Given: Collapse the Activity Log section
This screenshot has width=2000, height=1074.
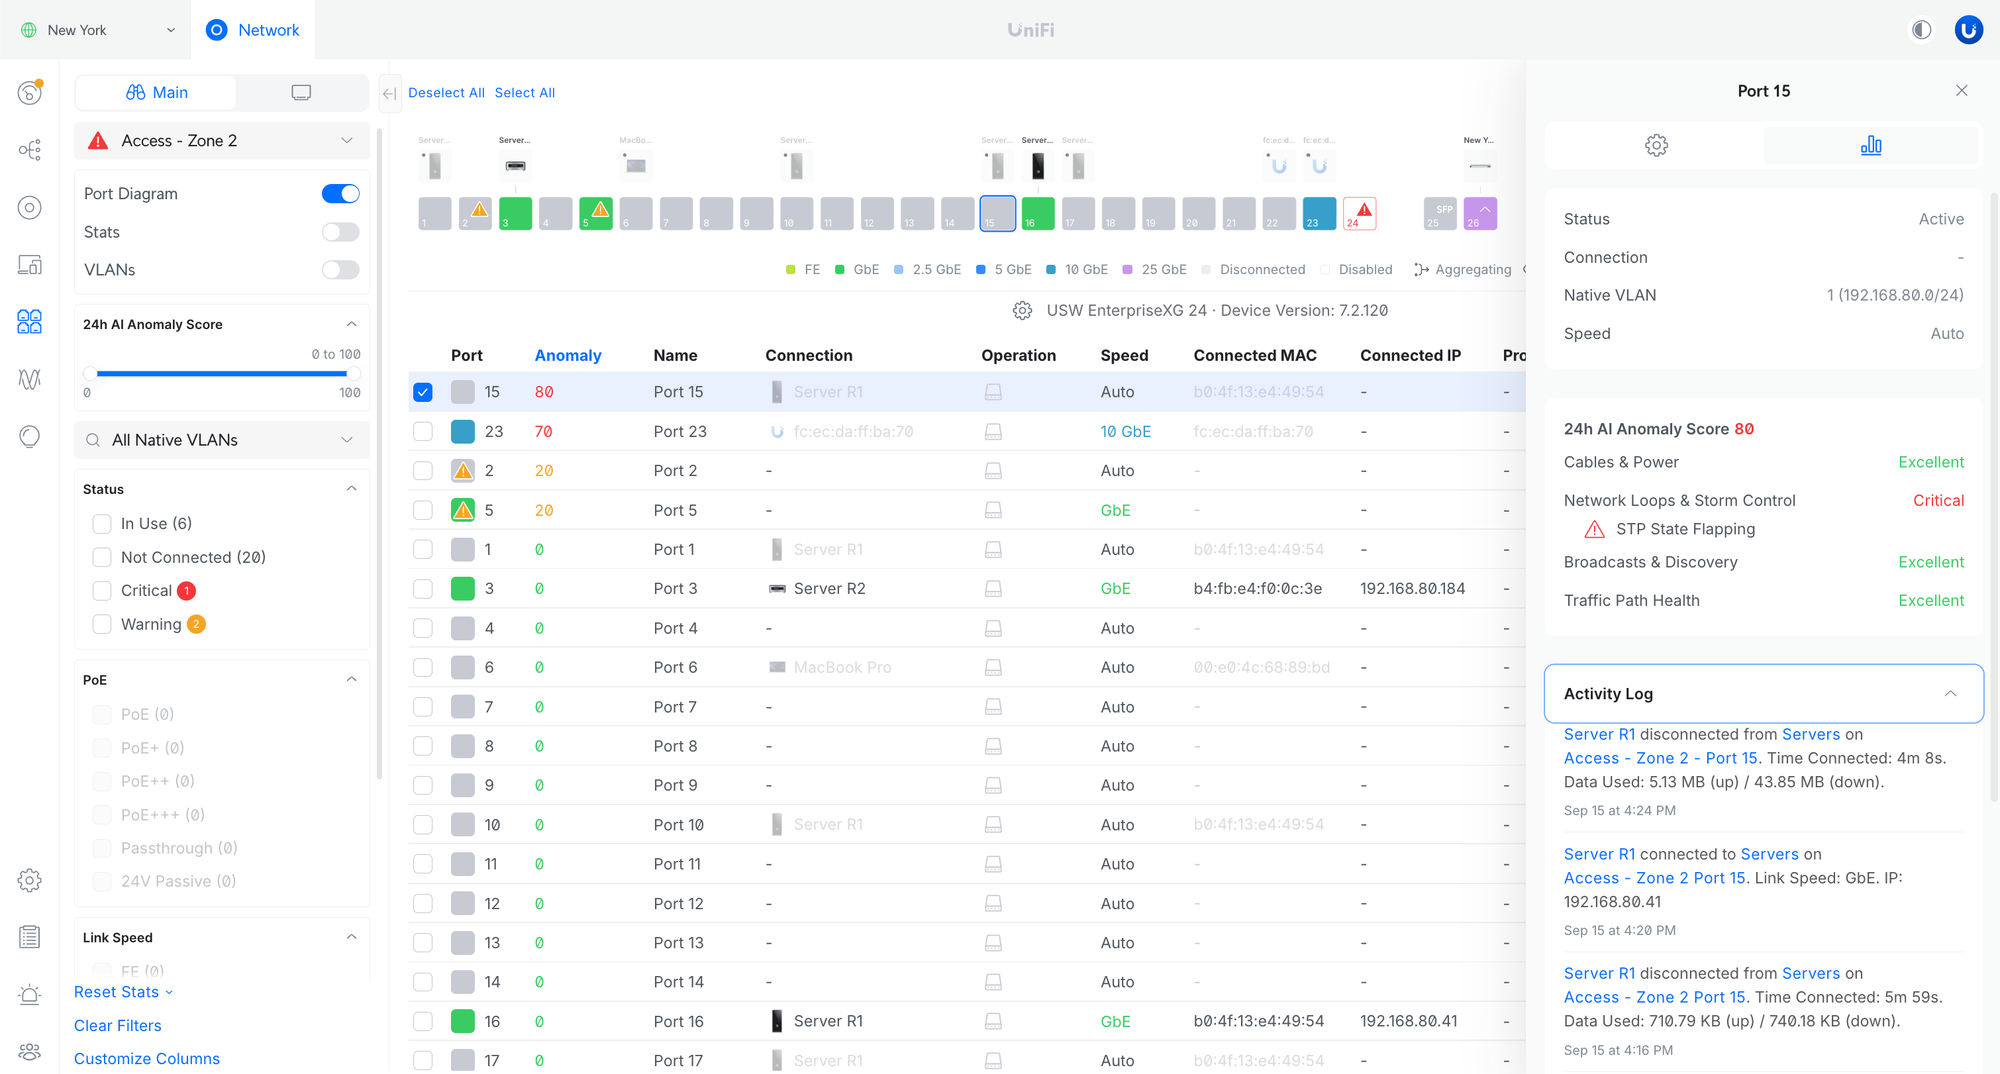Looking at the screenshot, I should [x=1949, y=694].
